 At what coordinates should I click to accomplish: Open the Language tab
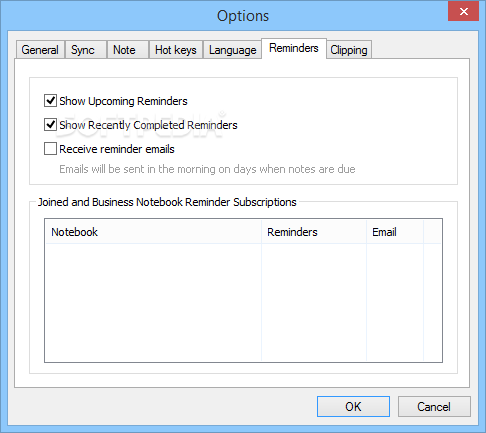[x=232, y=50]
